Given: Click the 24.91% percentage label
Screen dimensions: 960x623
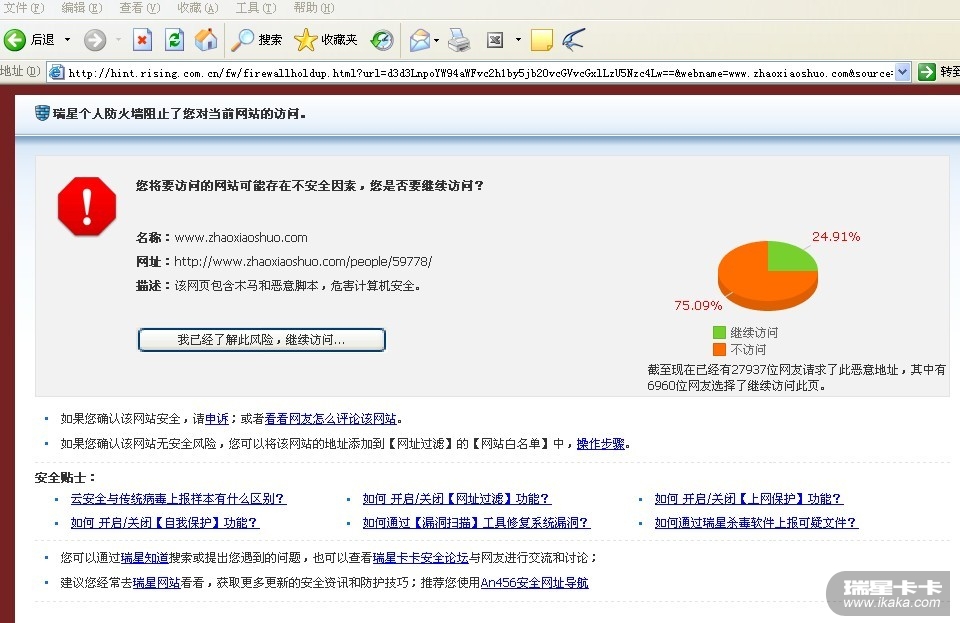Looking at the screenshot, I should pos(836,236).
